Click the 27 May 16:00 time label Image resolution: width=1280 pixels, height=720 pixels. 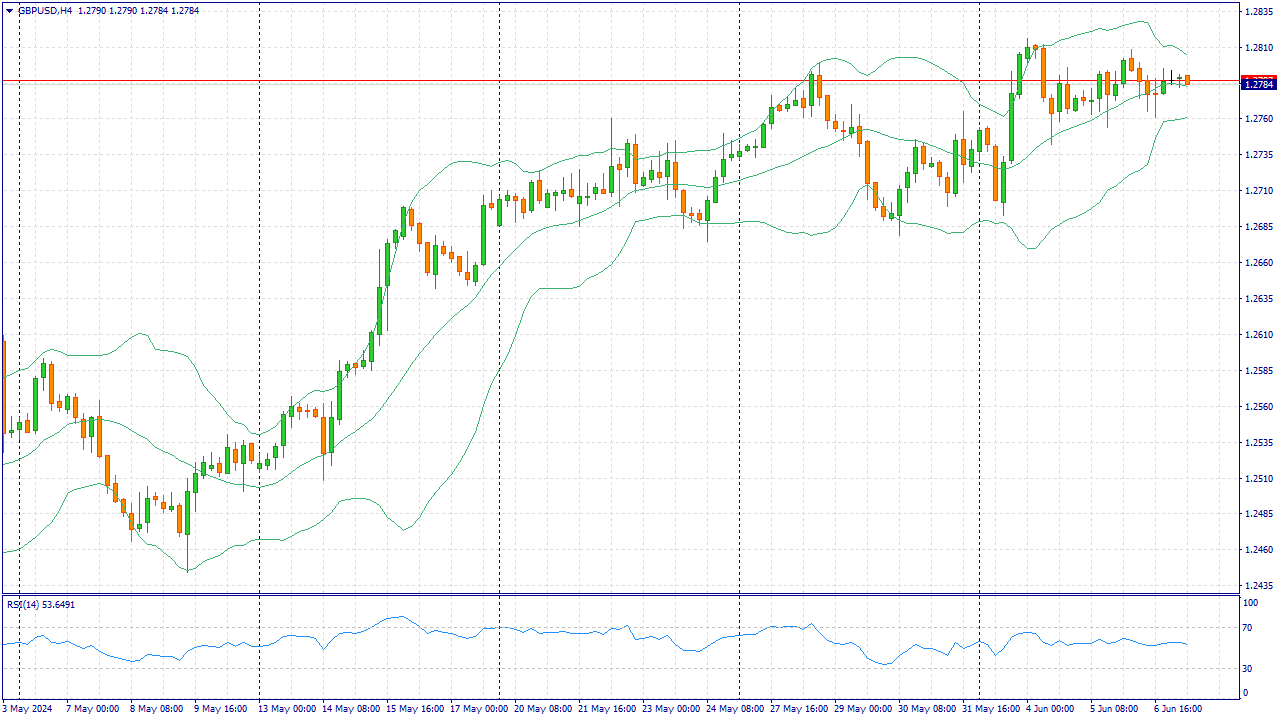pos(800,709)
